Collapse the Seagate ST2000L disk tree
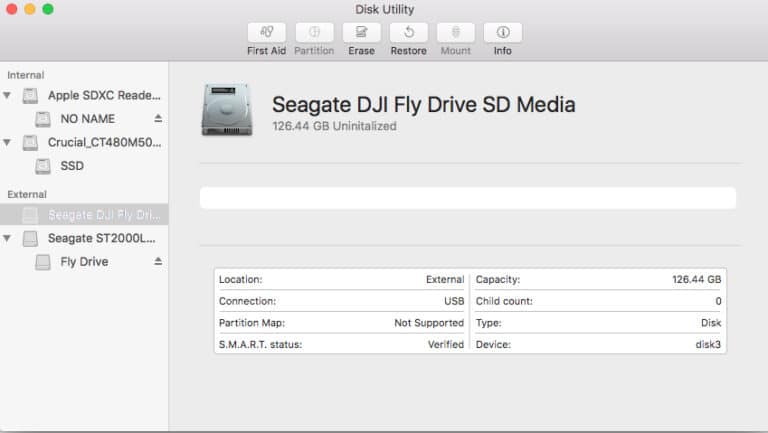The height and width of the screenshot is (433, 768). (x=7, y=238)
